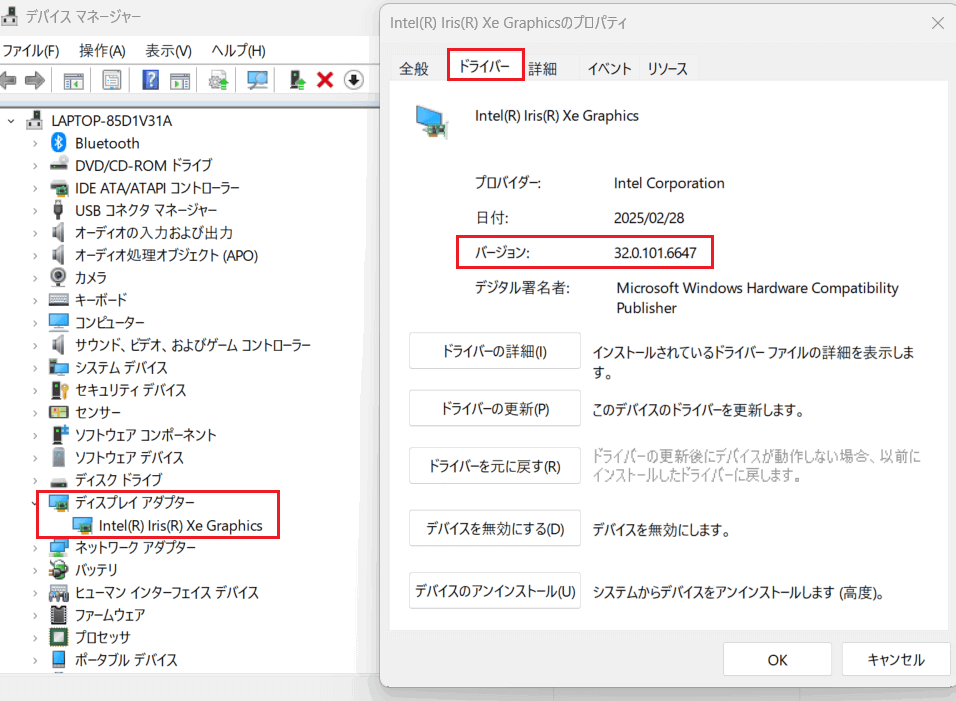Viewport: 956px width, 701px height.
Task: Open the 操作(A) menu
Action: click(102, 51)
